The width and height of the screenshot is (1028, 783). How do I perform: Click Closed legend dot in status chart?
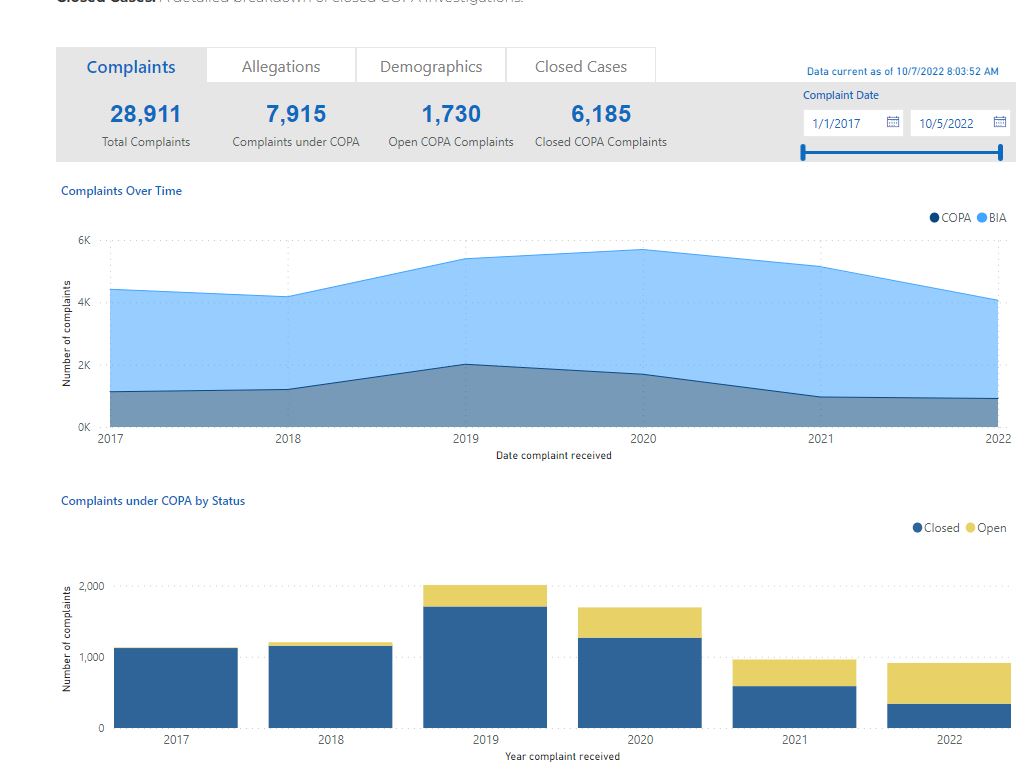[917, 528]
